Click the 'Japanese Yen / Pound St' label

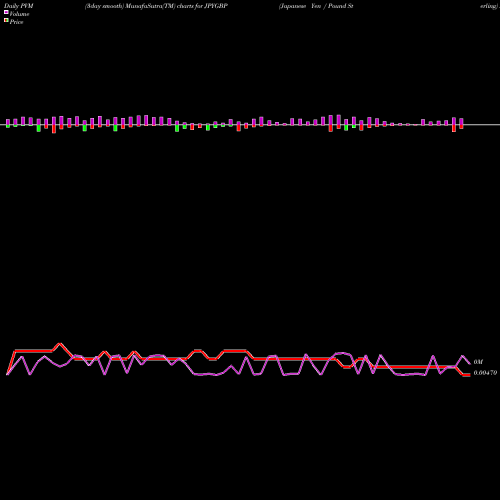click(316, 6)
